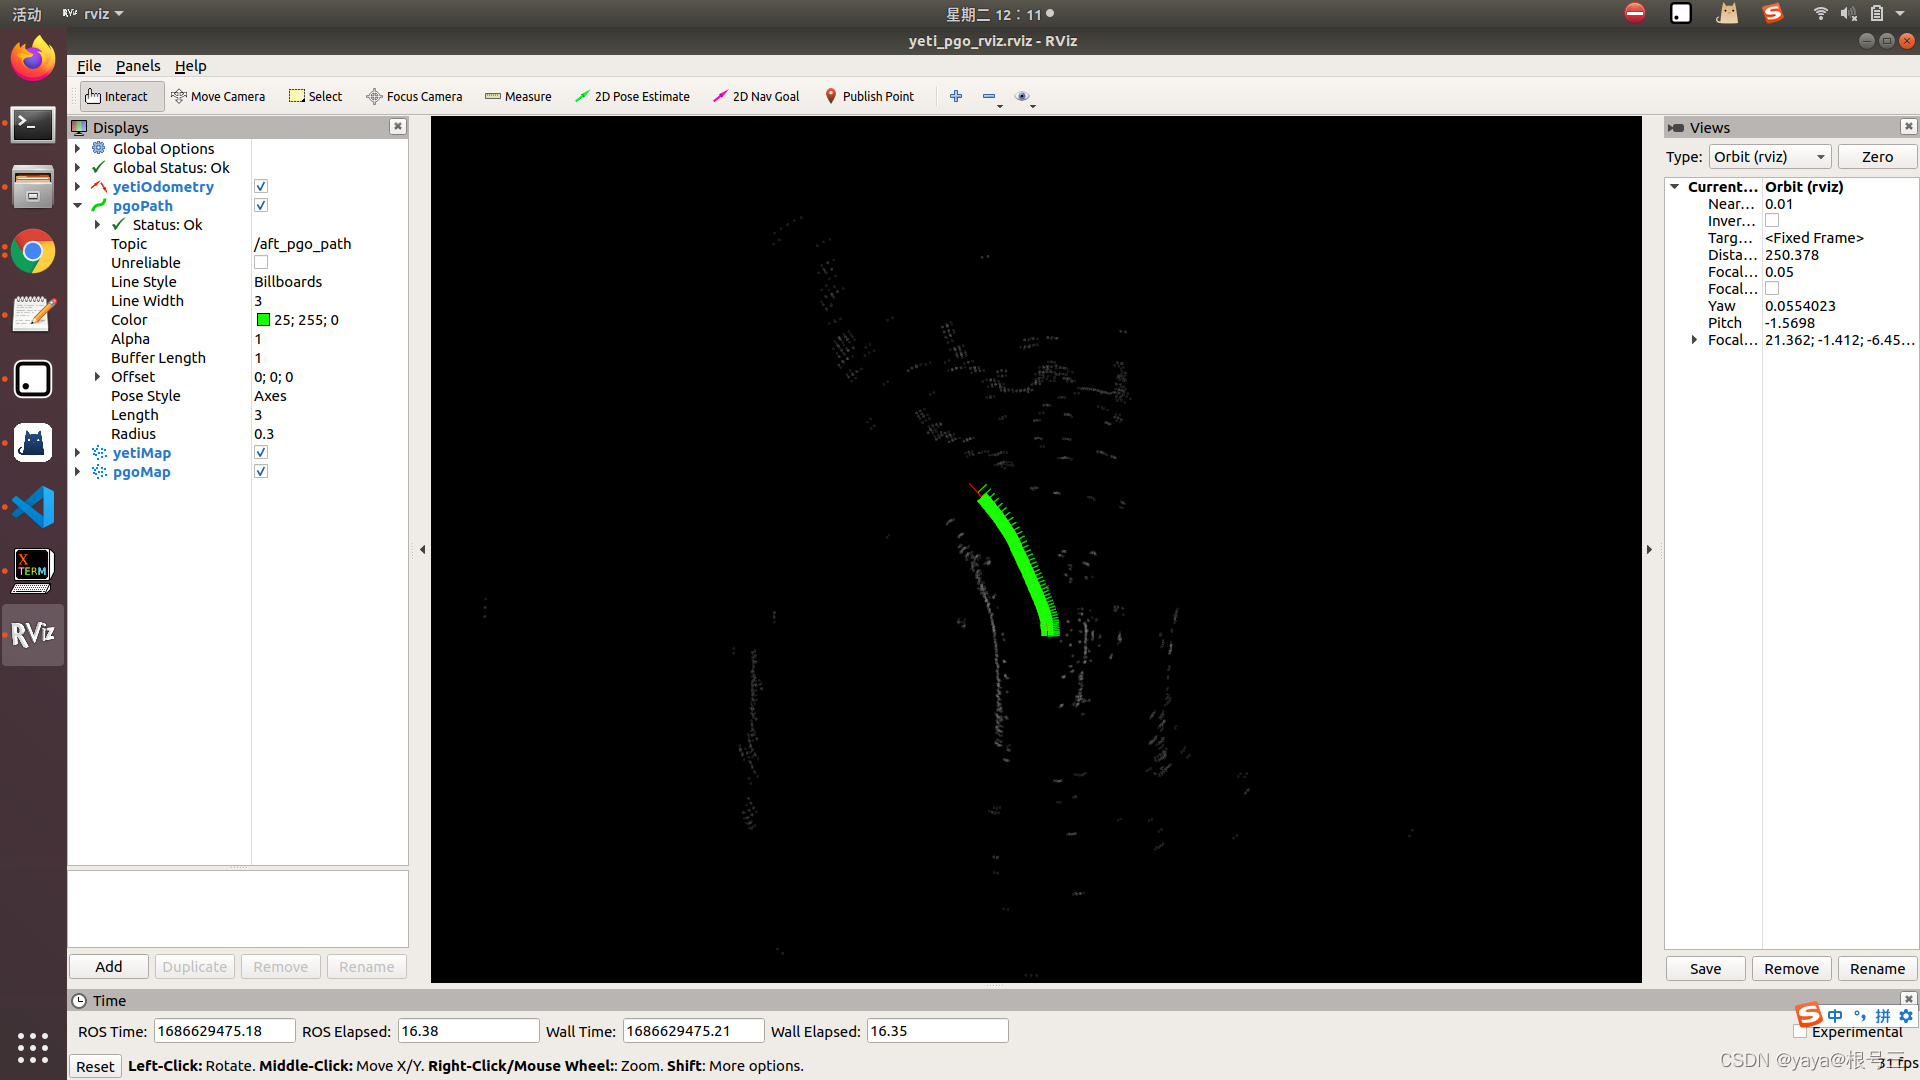1920x1080 pixels.
Task: Toggle the yetiOdometry display checkbox
Action: [261, 187]
